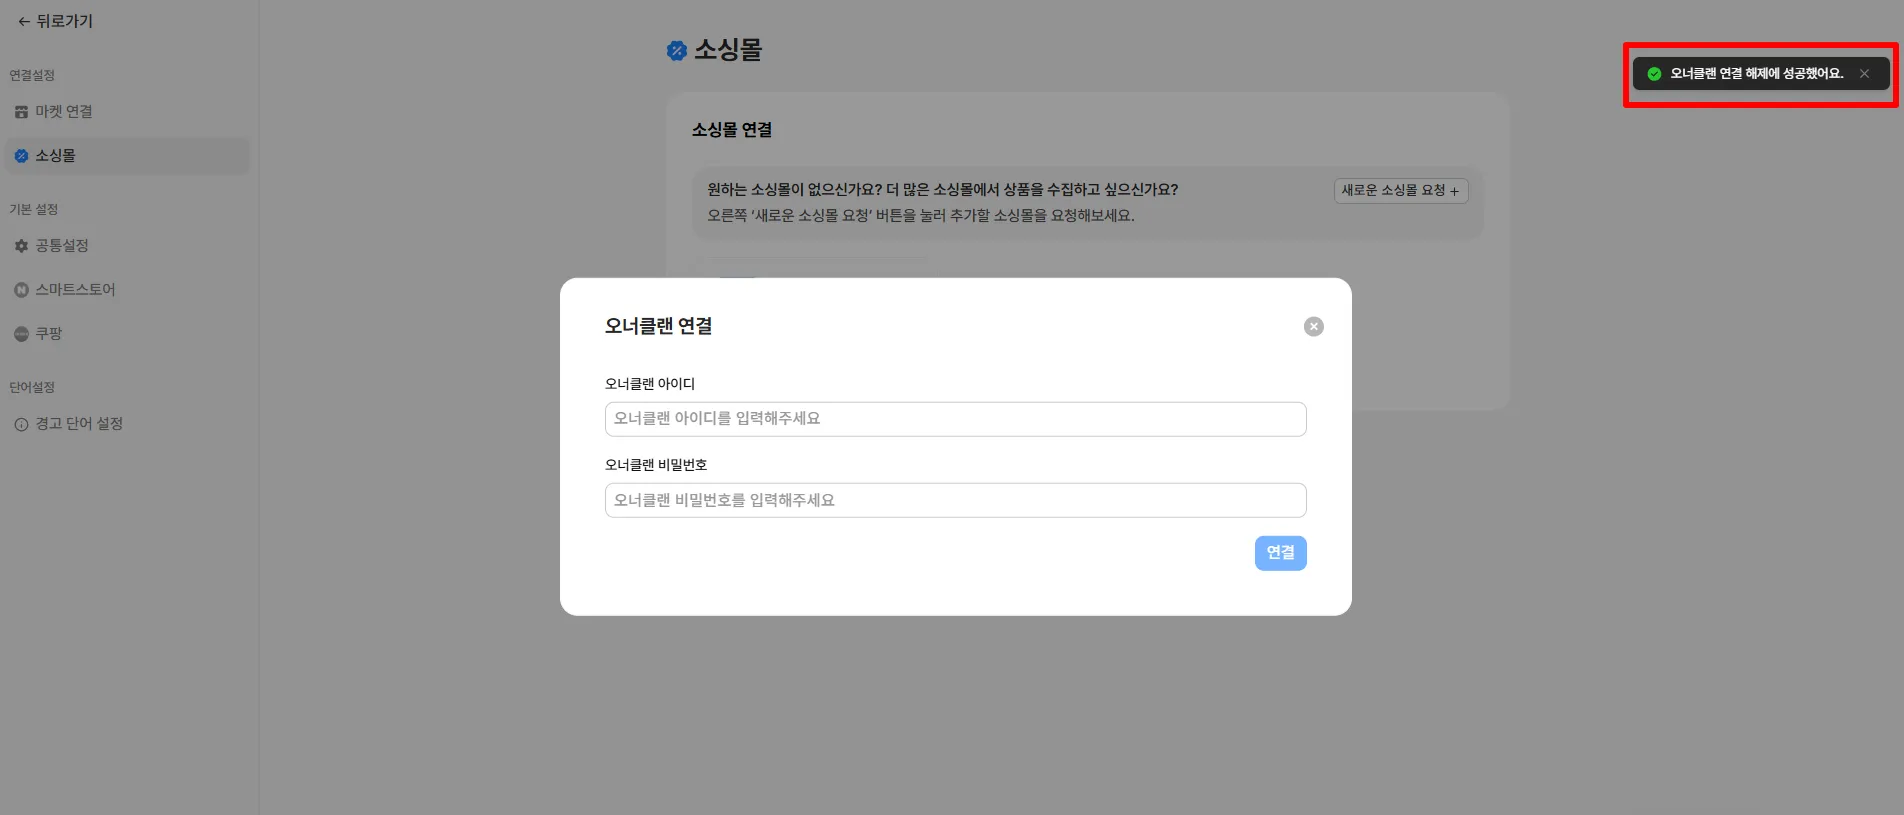Click the 연결설정 section label
This screenshot has height=815, width=1904.
point(32,75)
